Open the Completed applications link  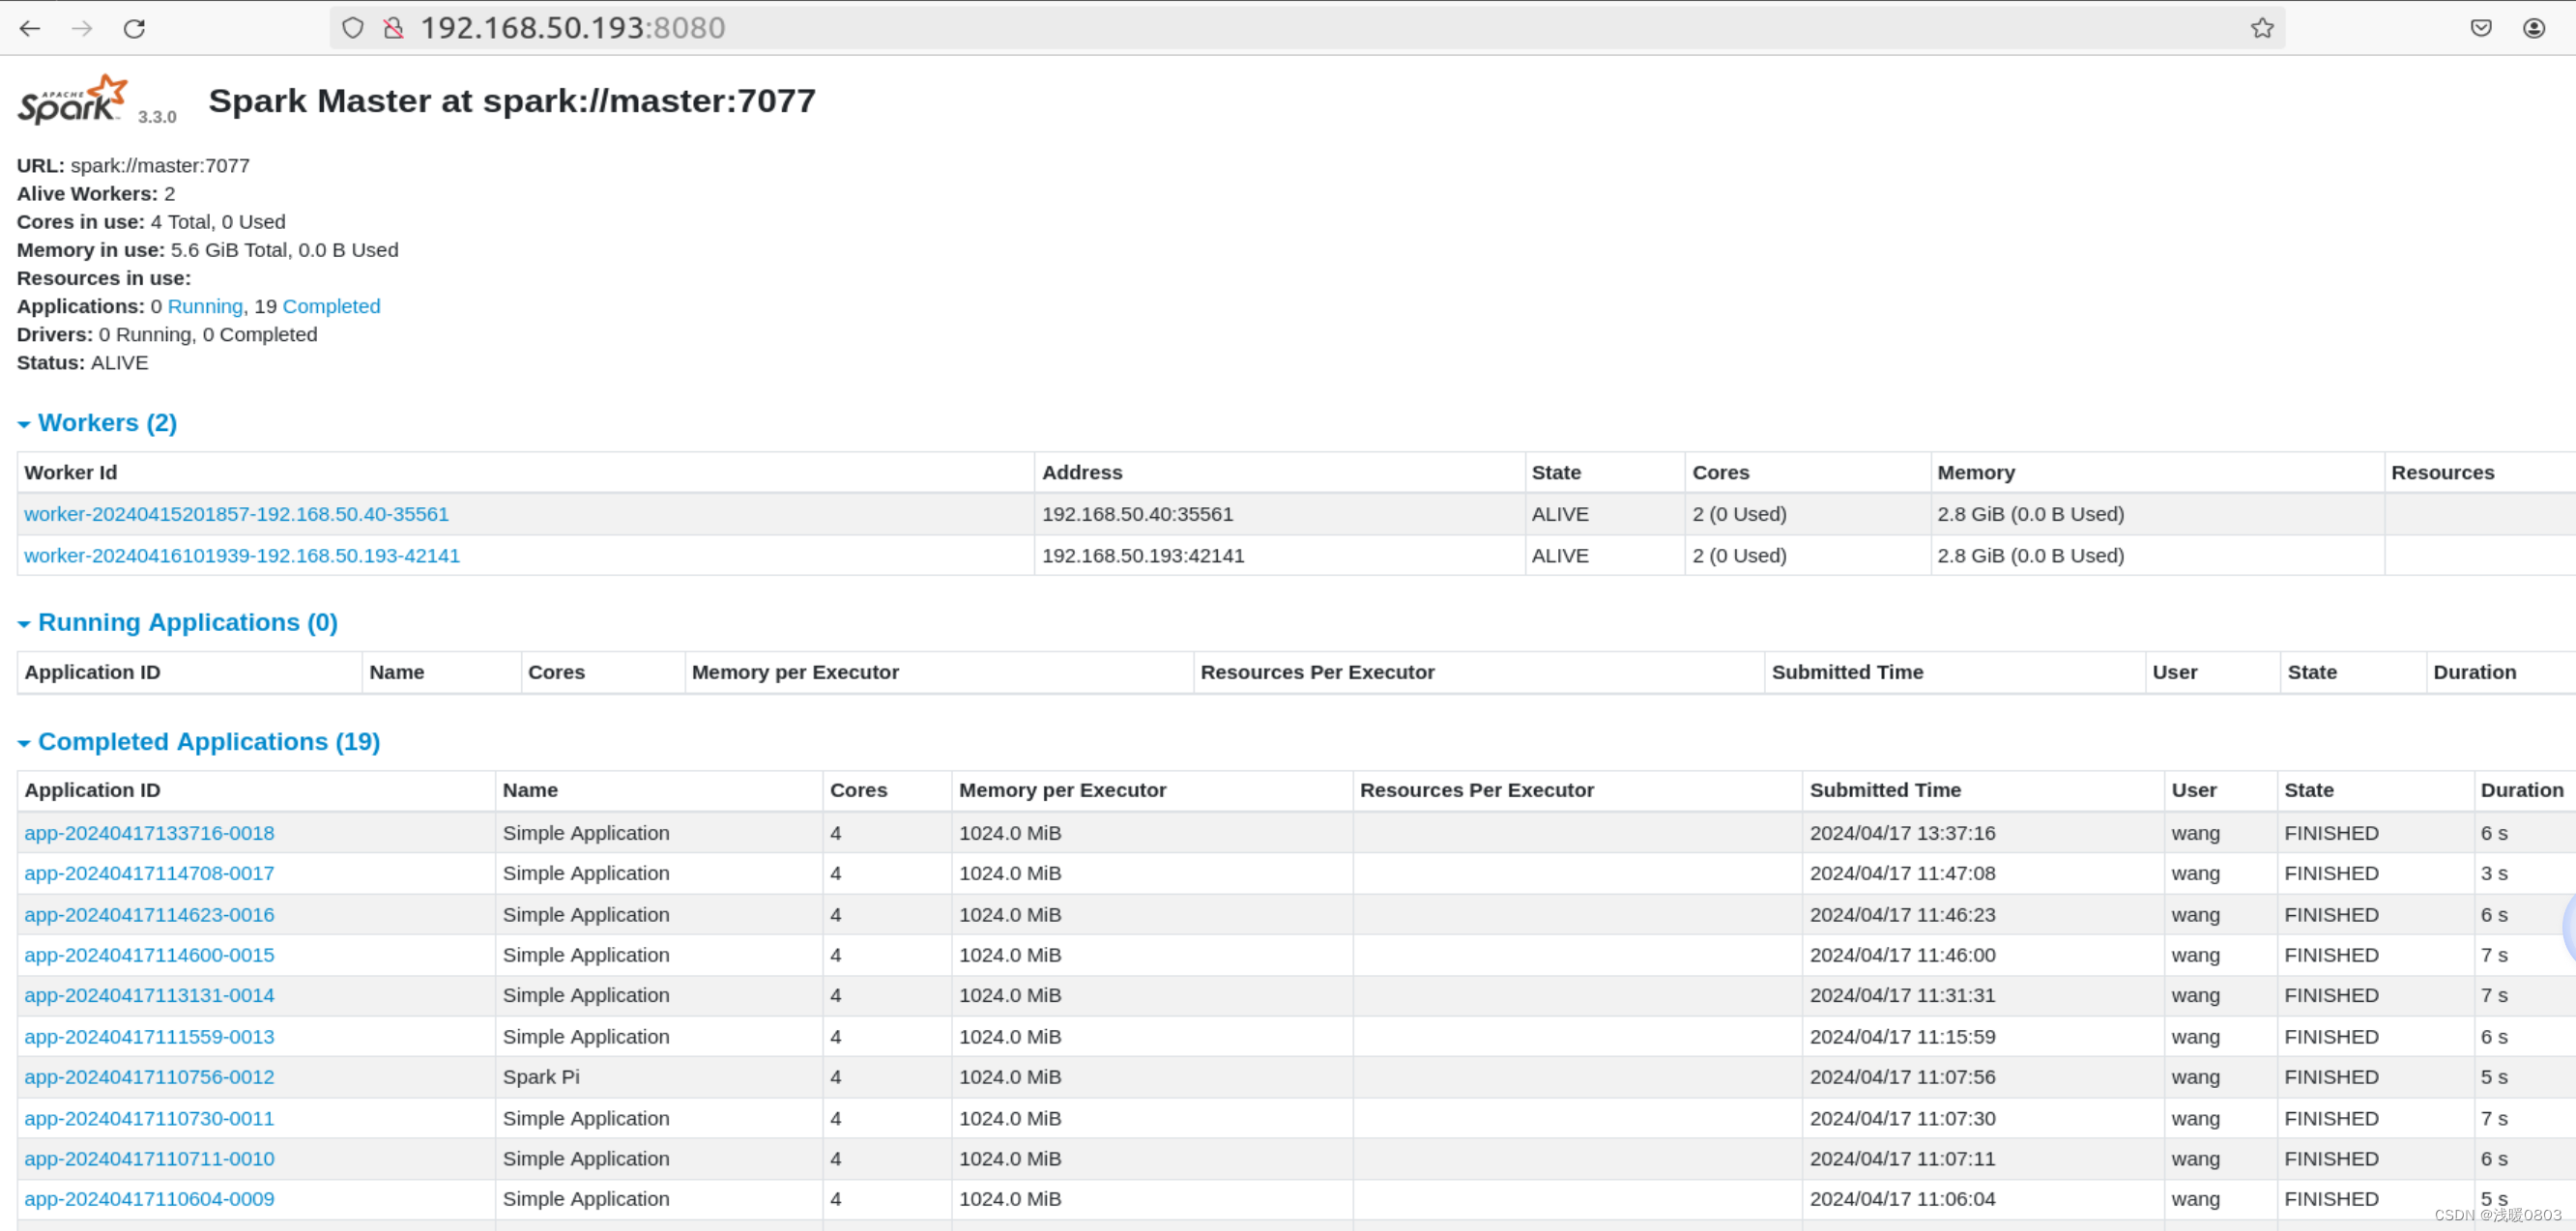(331, 306)
